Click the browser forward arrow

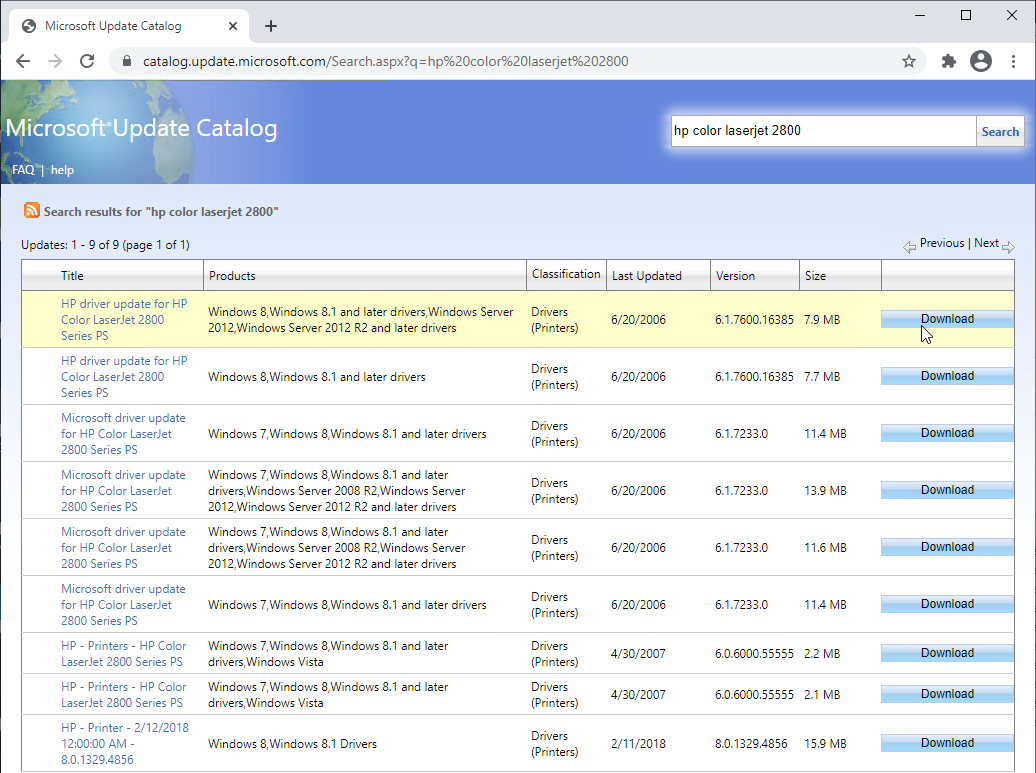(x=55, y=61)
